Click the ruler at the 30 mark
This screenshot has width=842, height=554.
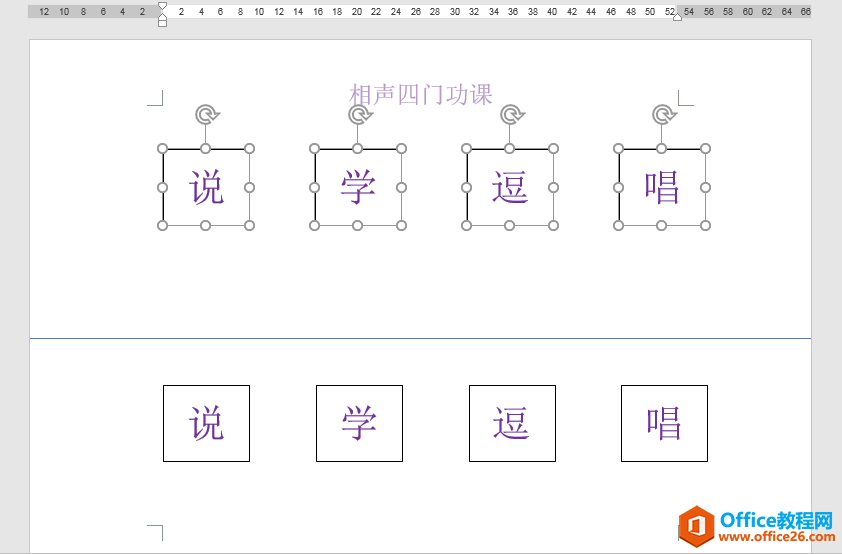(x=455, y=11)
